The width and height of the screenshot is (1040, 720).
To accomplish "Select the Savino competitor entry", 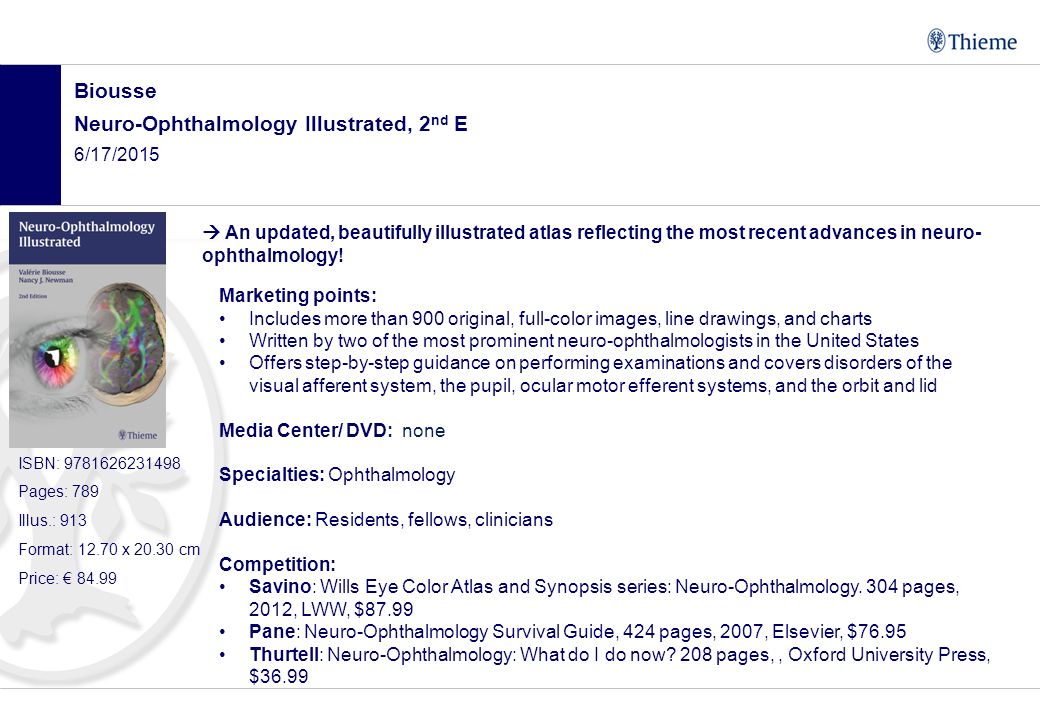I will click(604, 597).
